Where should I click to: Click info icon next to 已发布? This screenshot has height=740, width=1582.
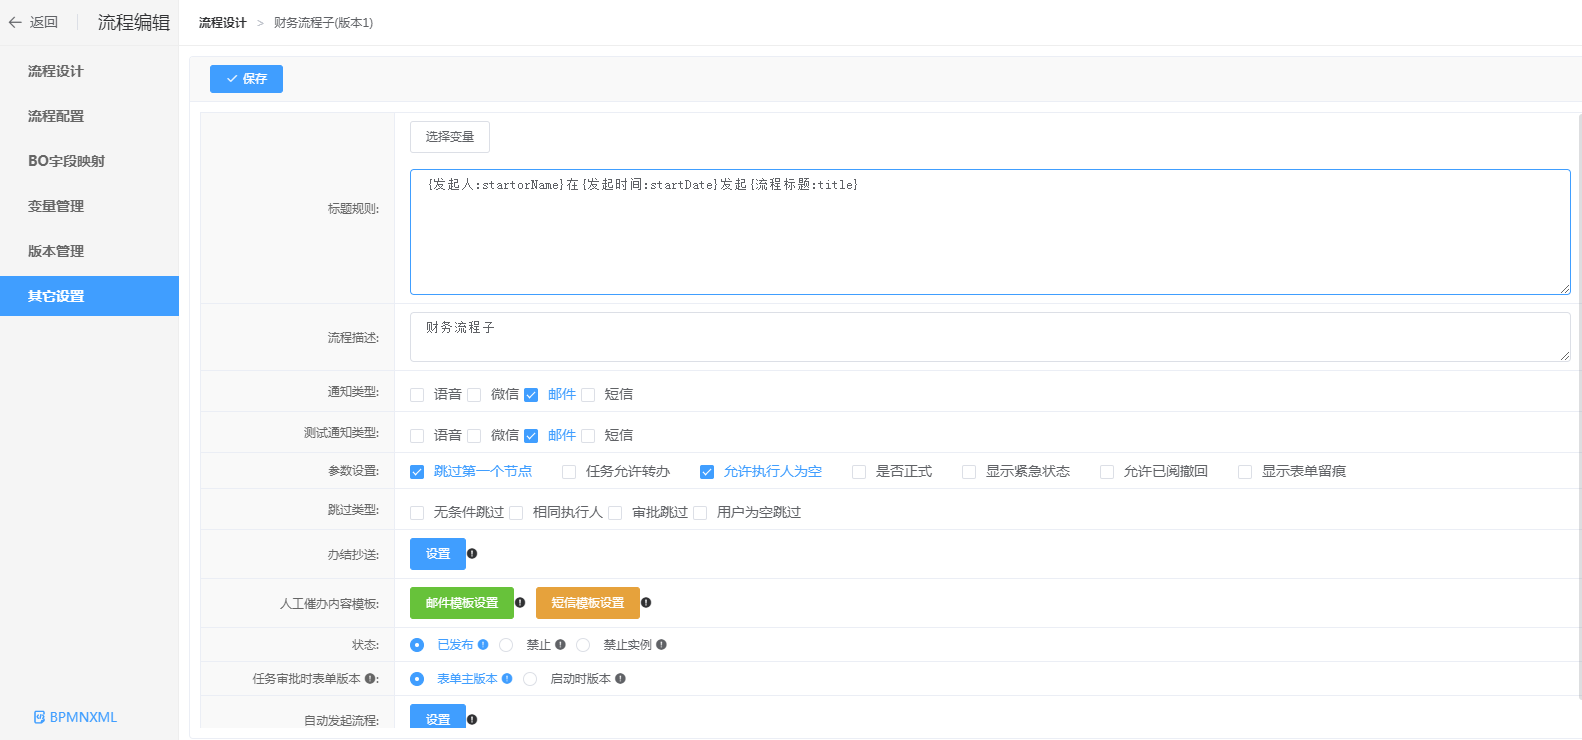(483, 645)
